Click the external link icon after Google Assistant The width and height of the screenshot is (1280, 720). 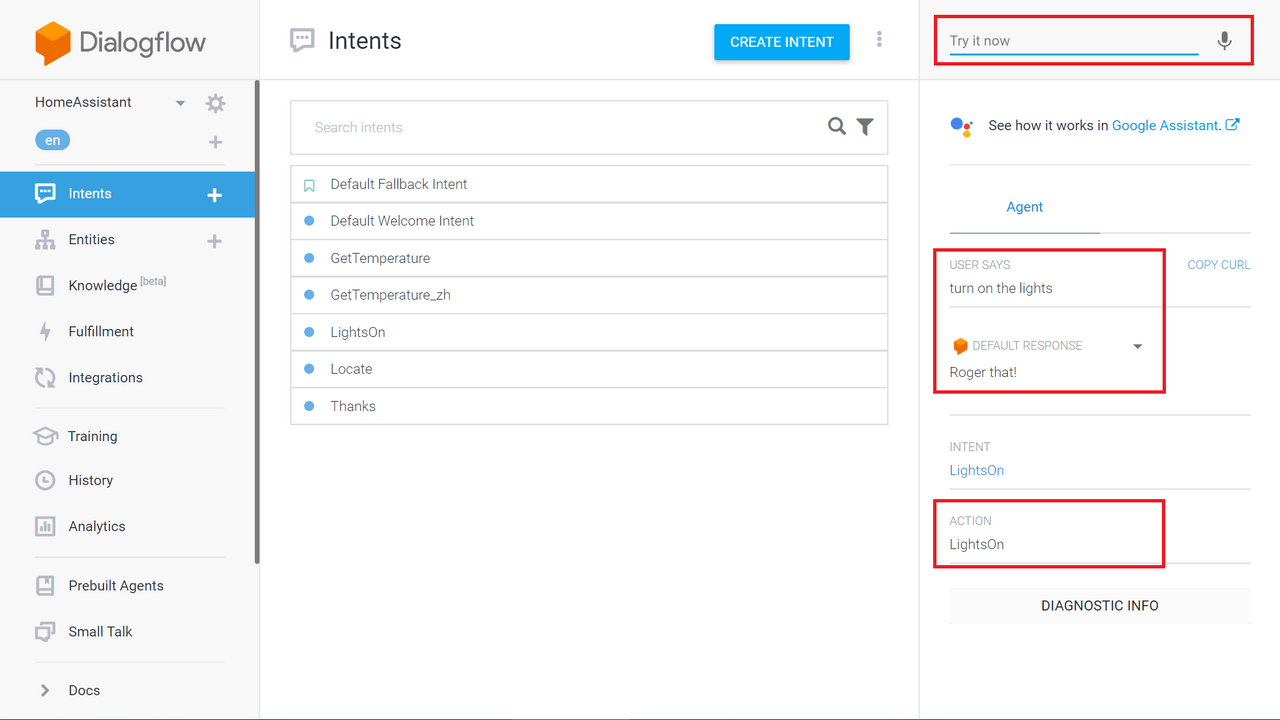pos(1233,125)
